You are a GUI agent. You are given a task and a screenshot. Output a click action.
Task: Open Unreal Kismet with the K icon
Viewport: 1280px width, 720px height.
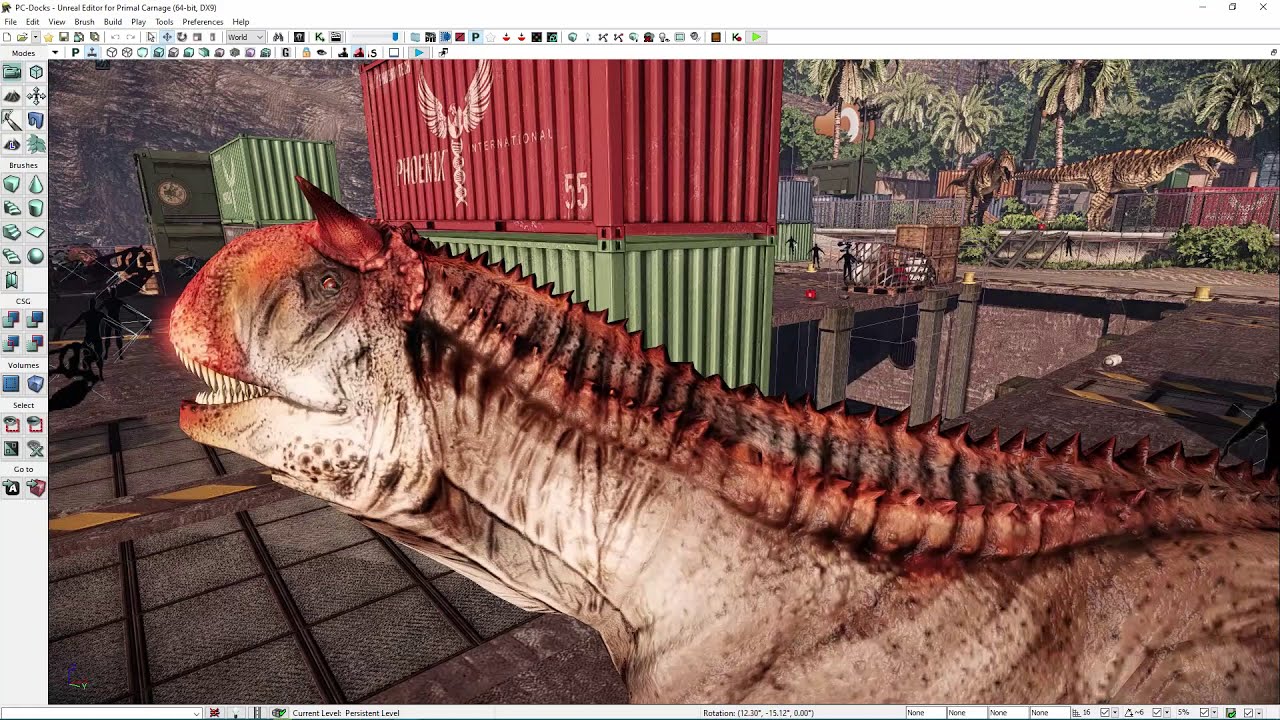319,37
